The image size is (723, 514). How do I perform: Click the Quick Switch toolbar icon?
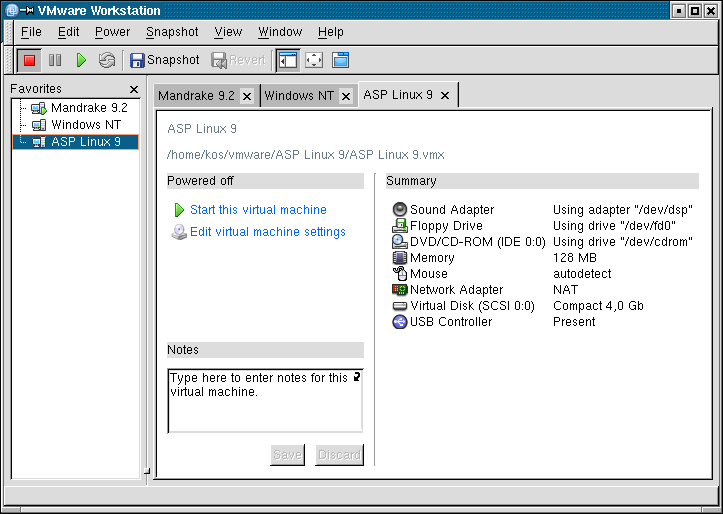click(x=340, y=60)
